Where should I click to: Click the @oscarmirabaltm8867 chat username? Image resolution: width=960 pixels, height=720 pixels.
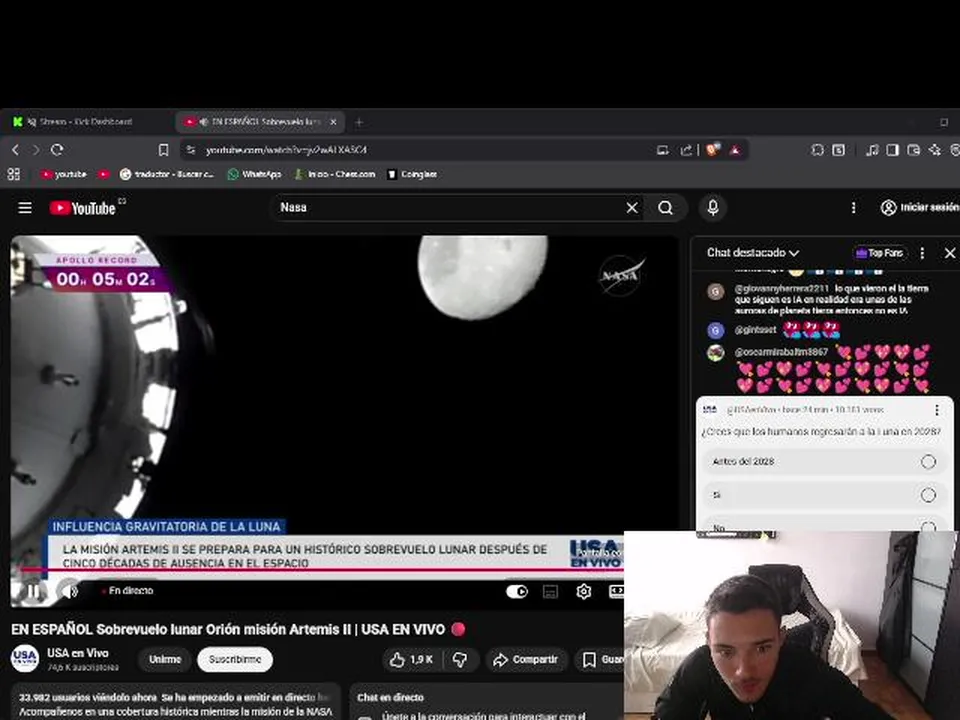pos(781,352)
